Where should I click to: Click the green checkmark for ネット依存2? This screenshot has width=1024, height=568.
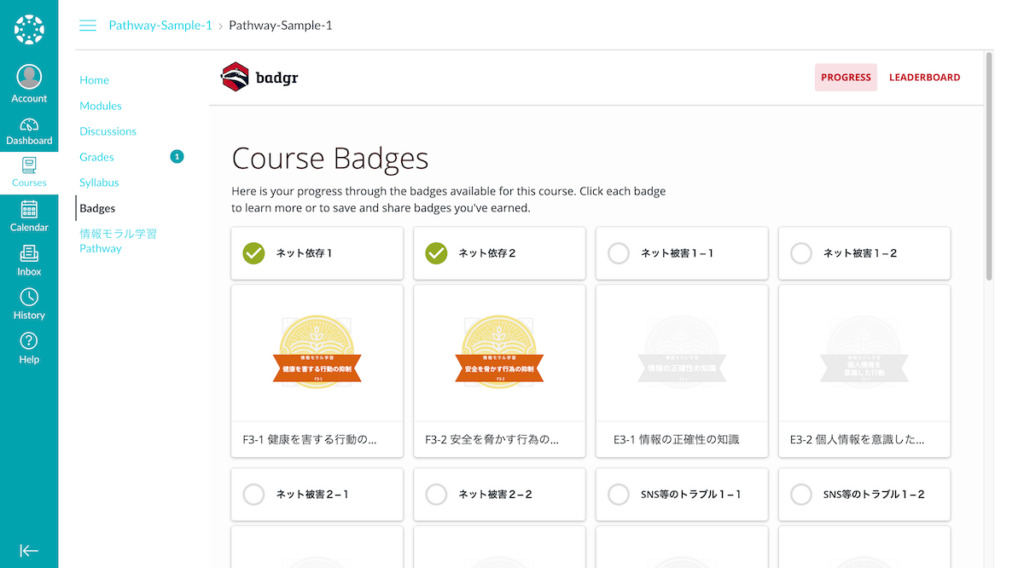tap(436, 253)
